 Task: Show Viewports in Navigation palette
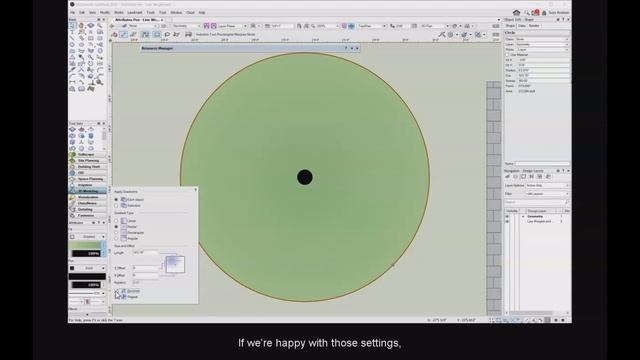(x=532, y=177)
